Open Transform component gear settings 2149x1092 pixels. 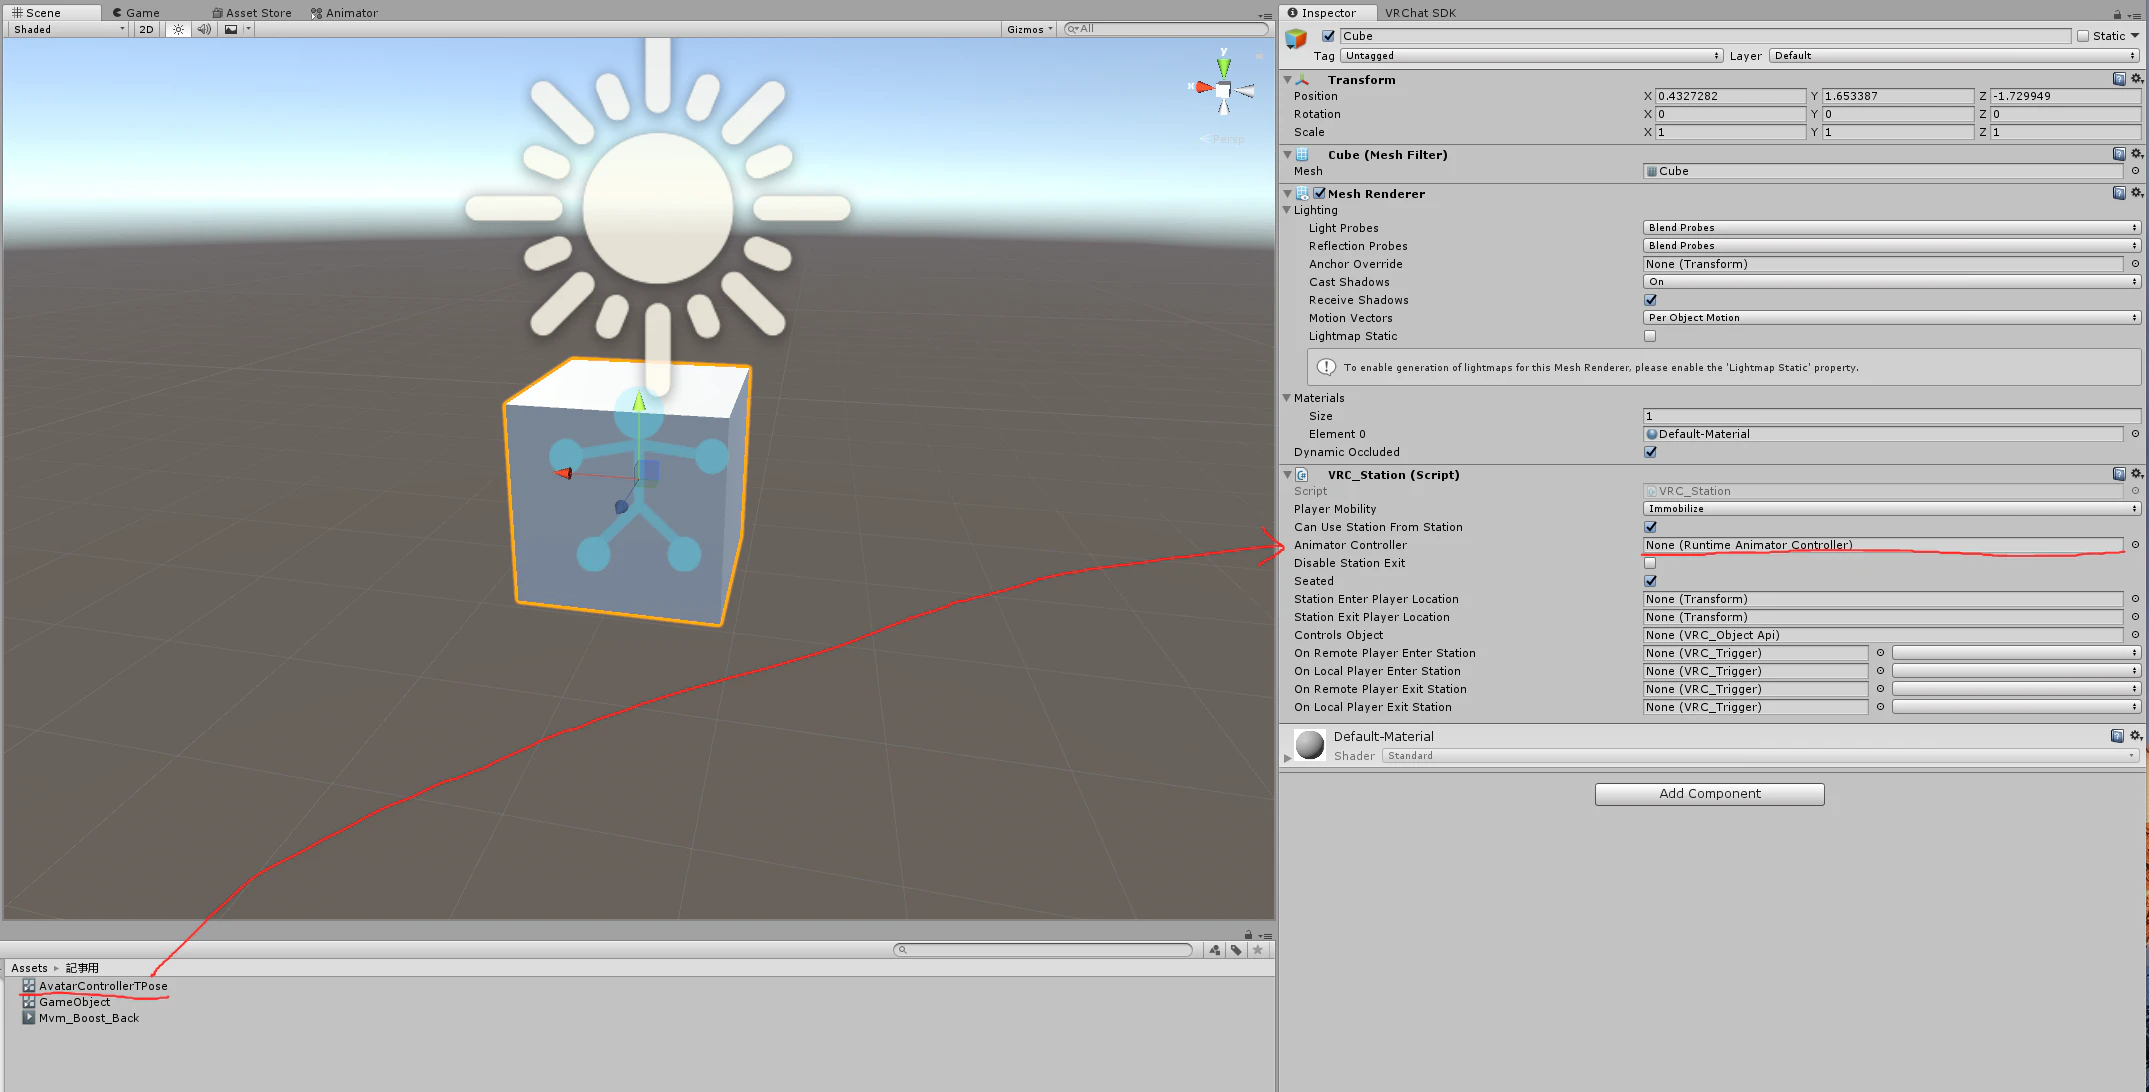(2136, 78)
